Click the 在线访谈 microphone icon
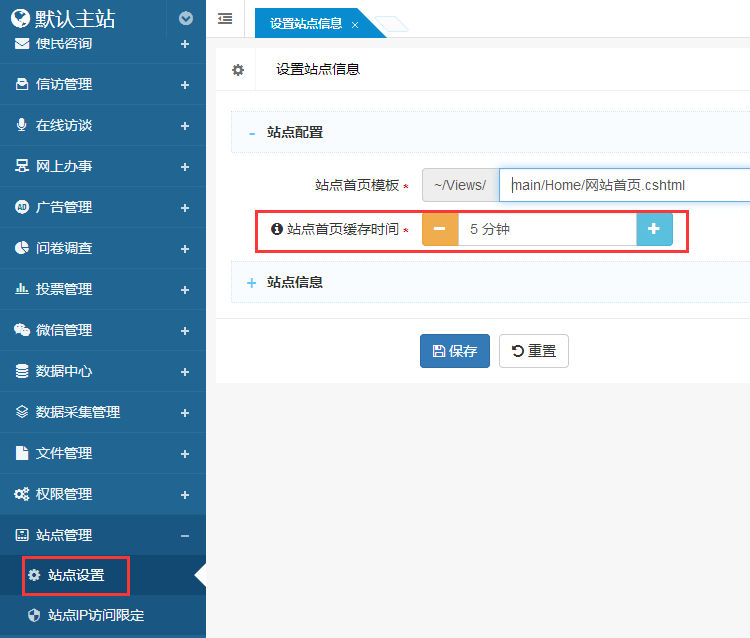 tap(22, 126)
